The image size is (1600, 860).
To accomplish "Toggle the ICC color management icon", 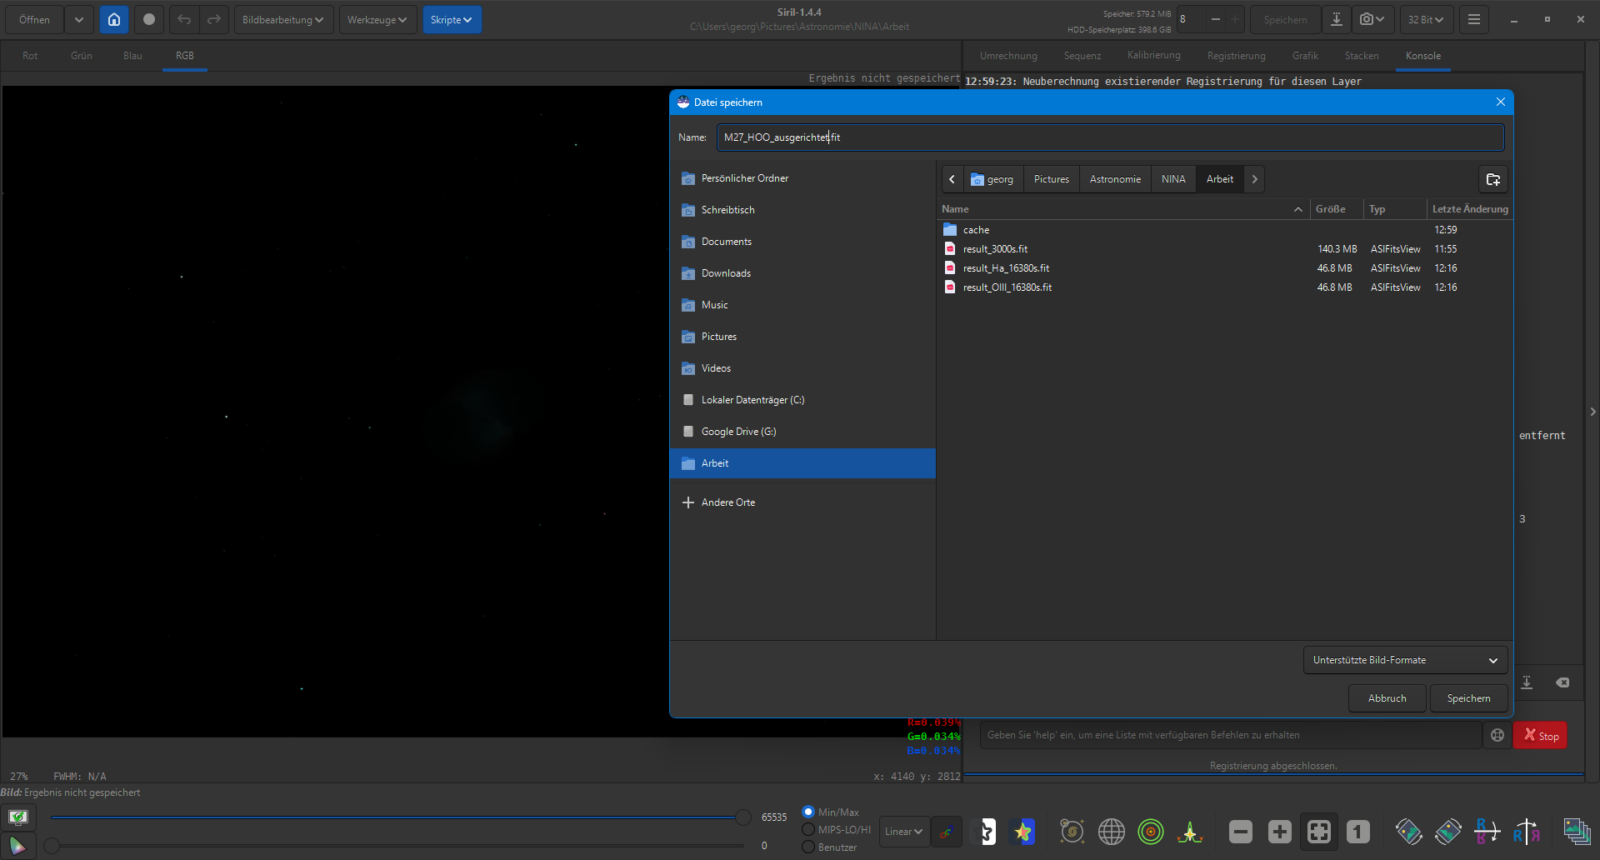I will tap(18, 817).
